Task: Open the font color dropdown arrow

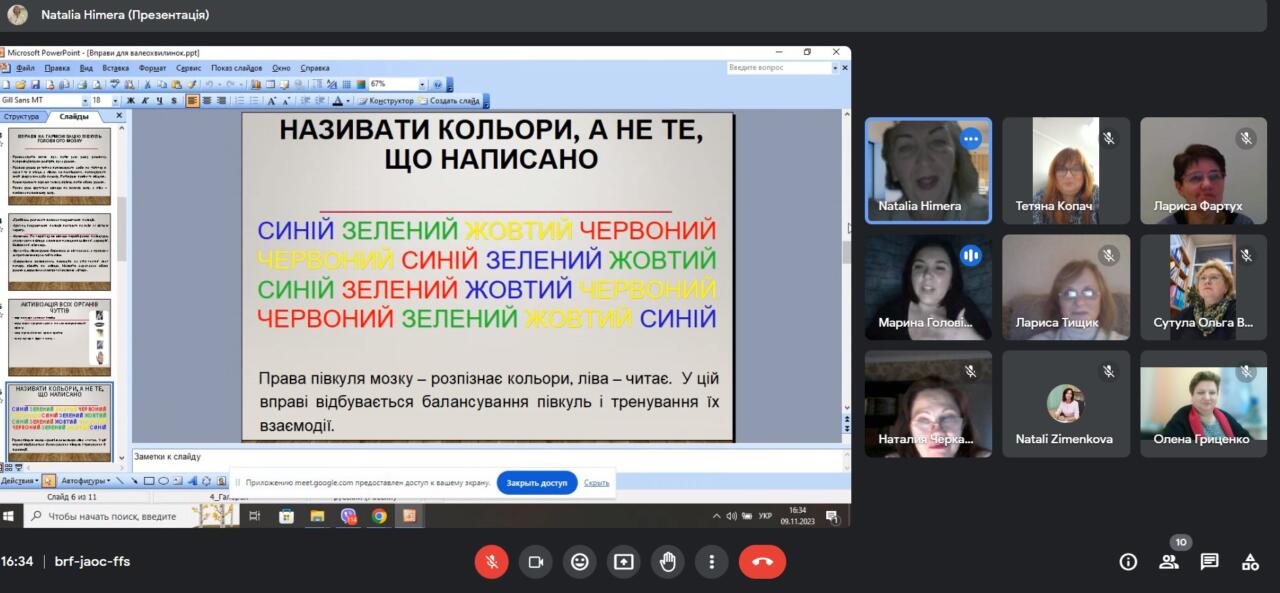Action: tap(348, 101)
